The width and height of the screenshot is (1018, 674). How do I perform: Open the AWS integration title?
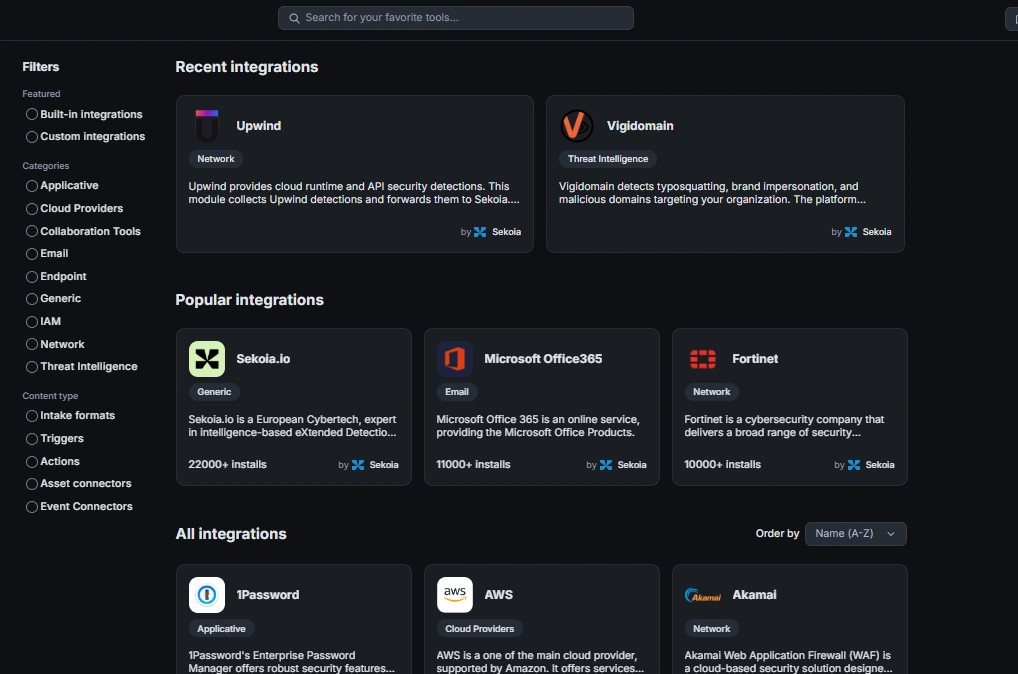498,595
